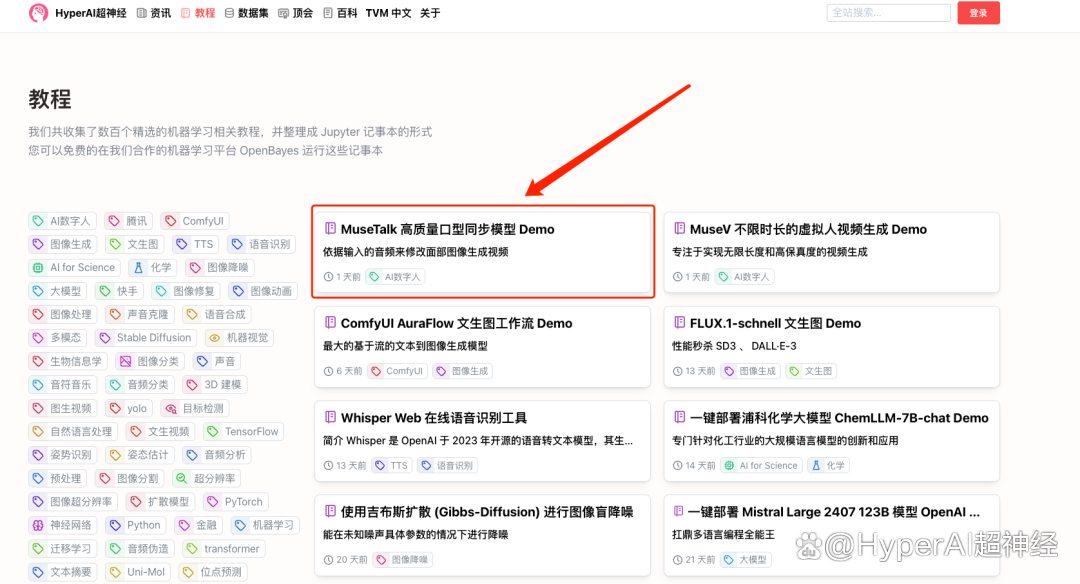Click the 图像降噪 tag on the Gibbs-Diffusion card
1080x584 pixels.
click(403, 560)
